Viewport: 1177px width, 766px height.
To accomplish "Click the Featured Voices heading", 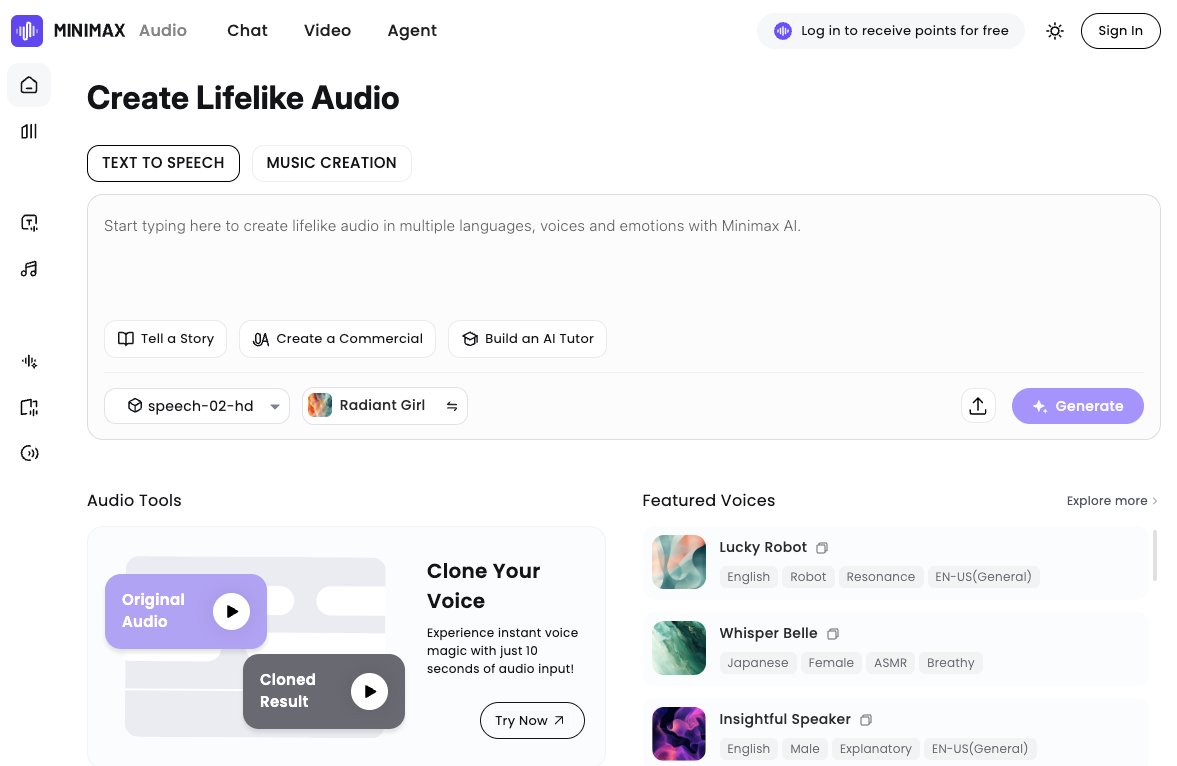I will point(709,501).
